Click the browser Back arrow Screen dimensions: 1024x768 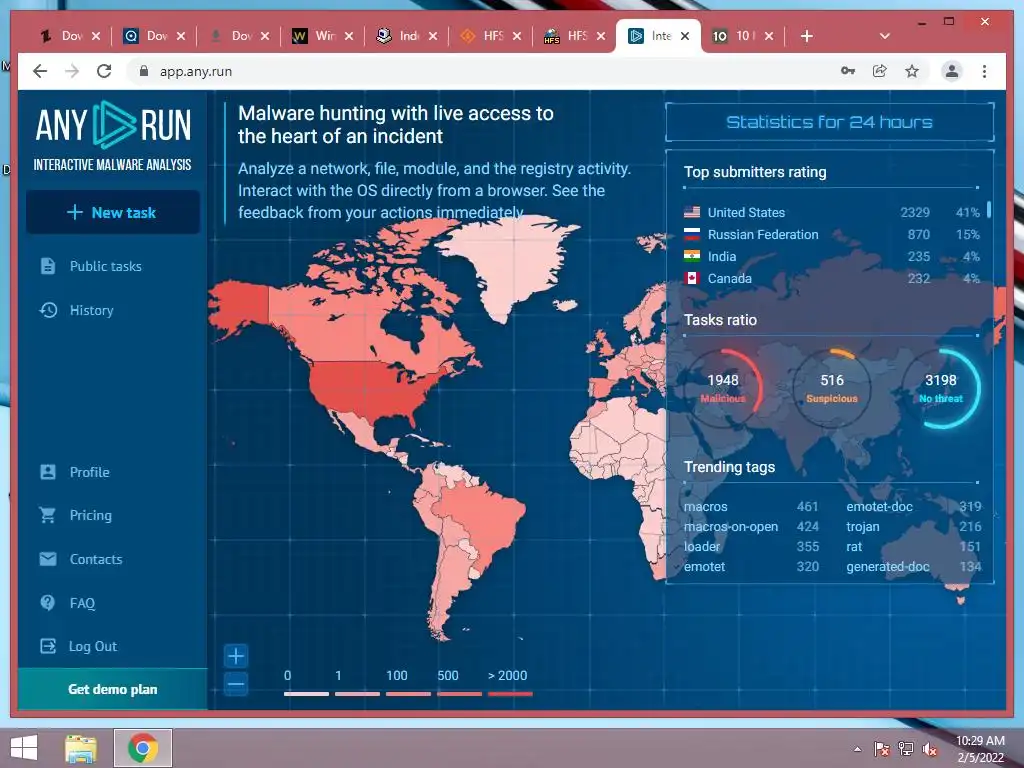pyautogui.click(x=40, y=71)
